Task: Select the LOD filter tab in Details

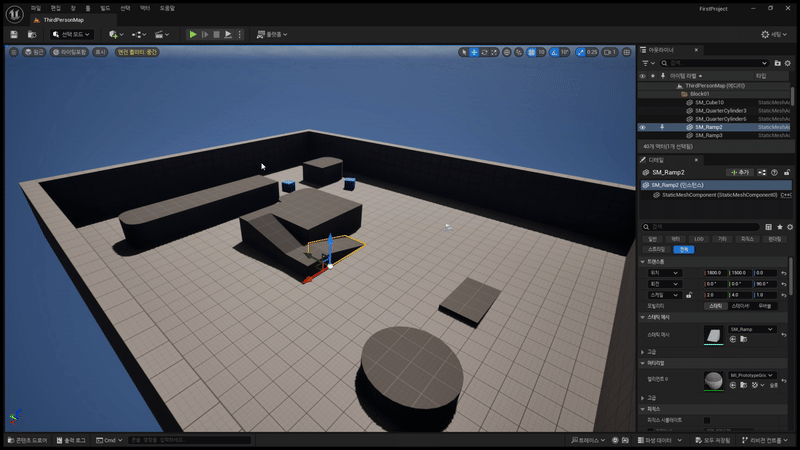Action: [x=698, y=239]
